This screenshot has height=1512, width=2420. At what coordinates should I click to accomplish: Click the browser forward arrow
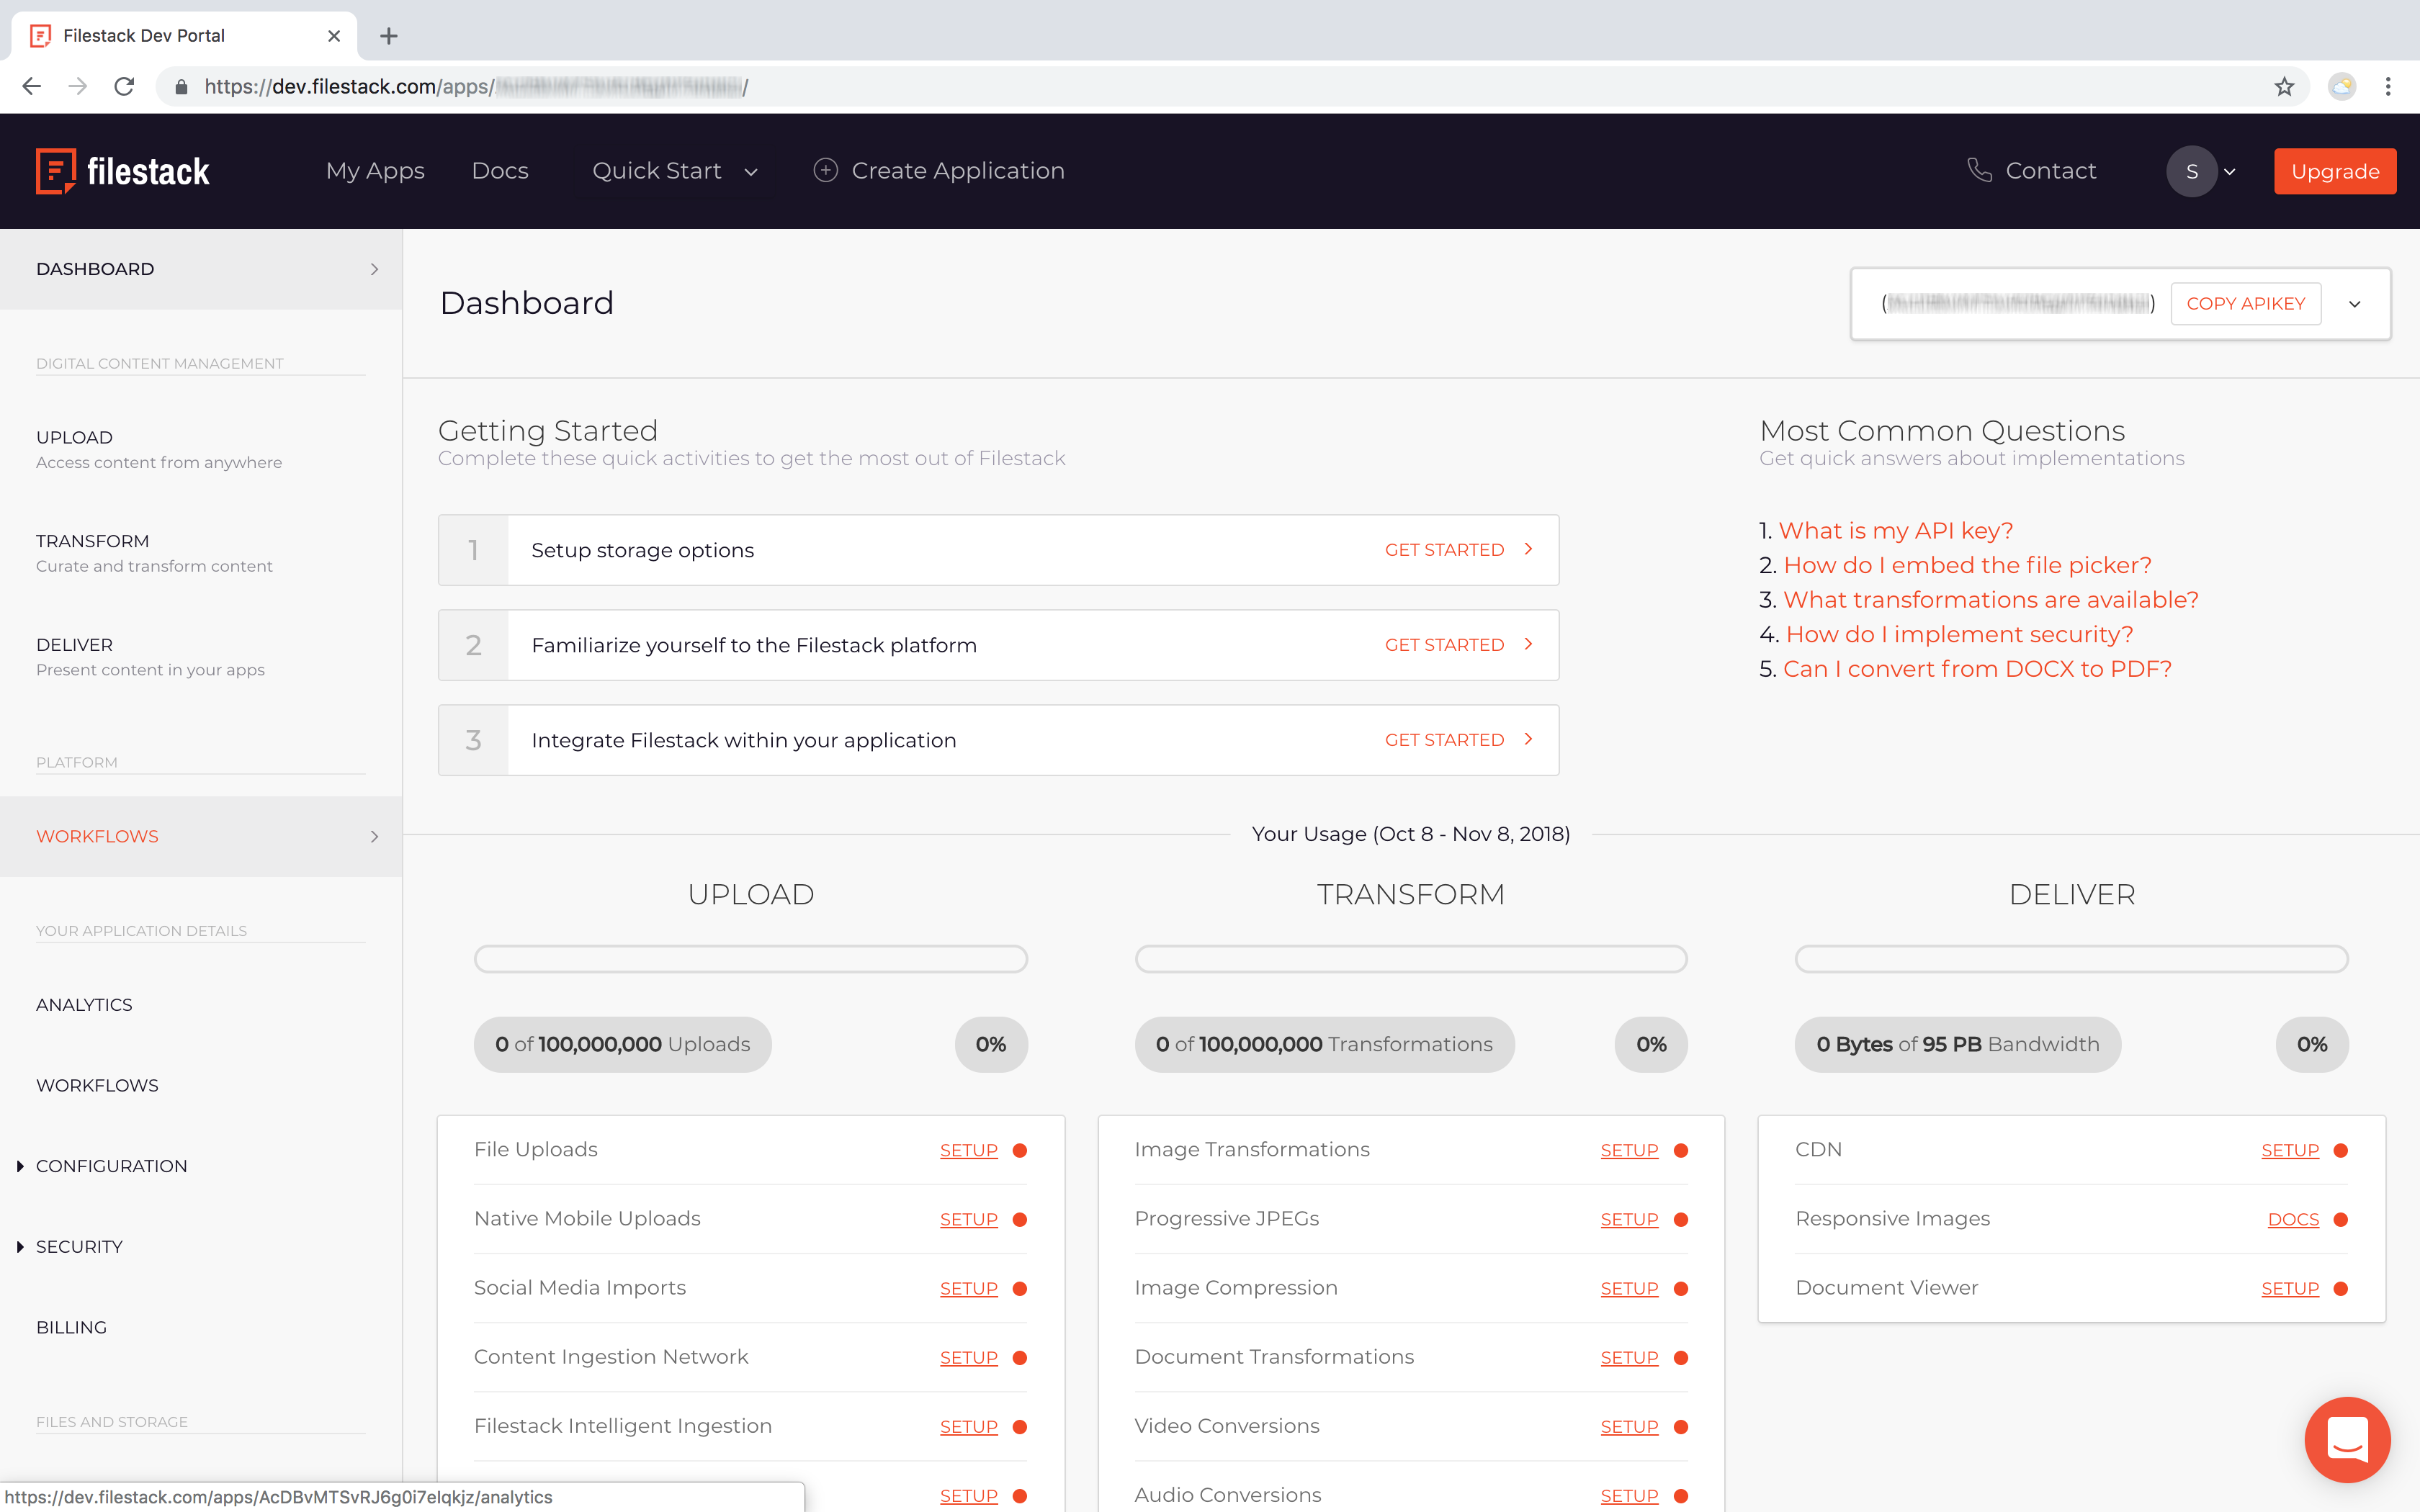78,87
